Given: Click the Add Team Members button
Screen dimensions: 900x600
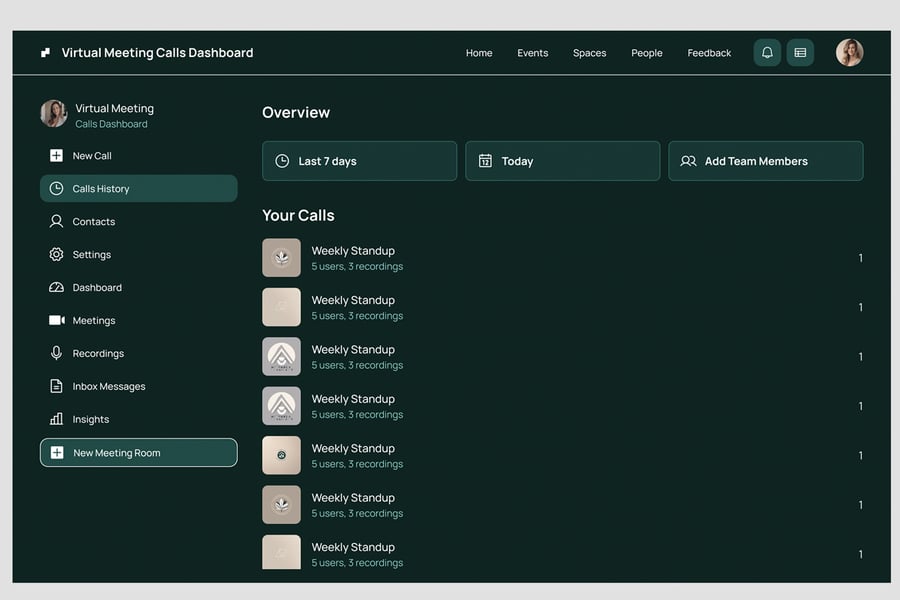Looking at the screenshot, I should point(765,161).
